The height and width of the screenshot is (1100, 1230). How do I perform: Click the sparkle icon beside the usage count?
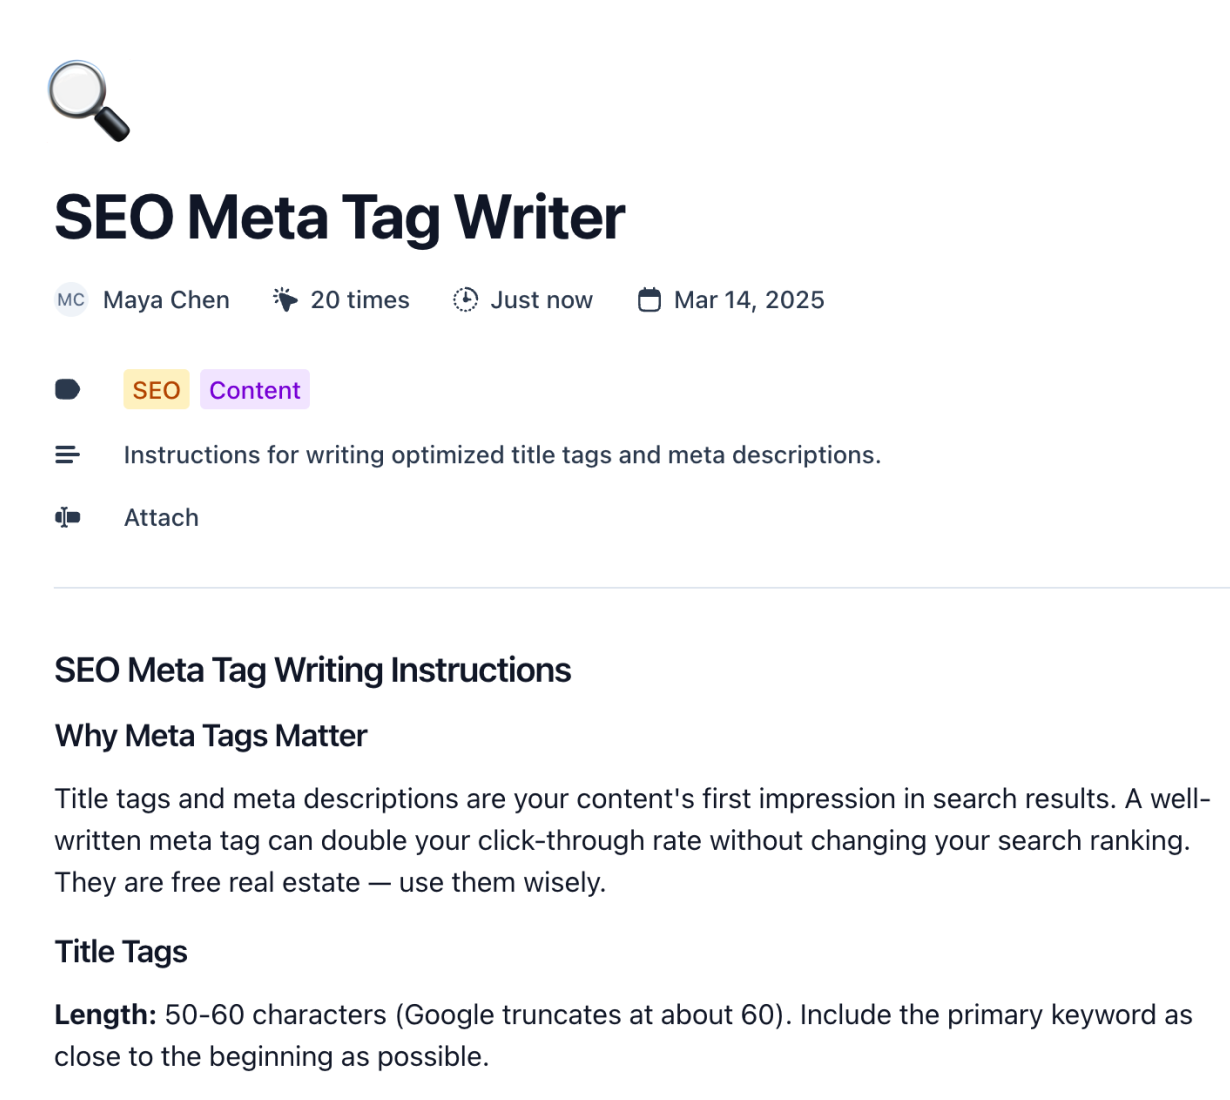pyautogui.click(x=285, y=299)
